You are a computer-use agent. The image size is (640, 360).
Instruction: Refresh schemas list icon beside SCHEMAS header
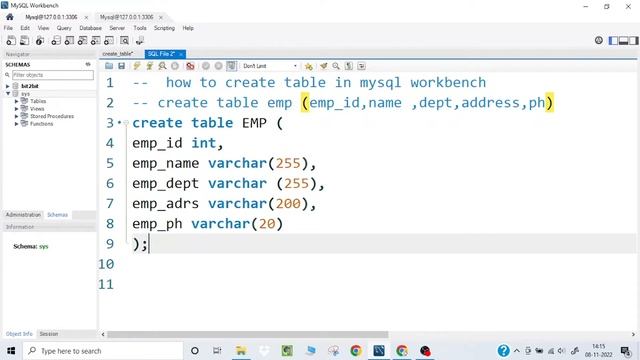click(88, 64)
